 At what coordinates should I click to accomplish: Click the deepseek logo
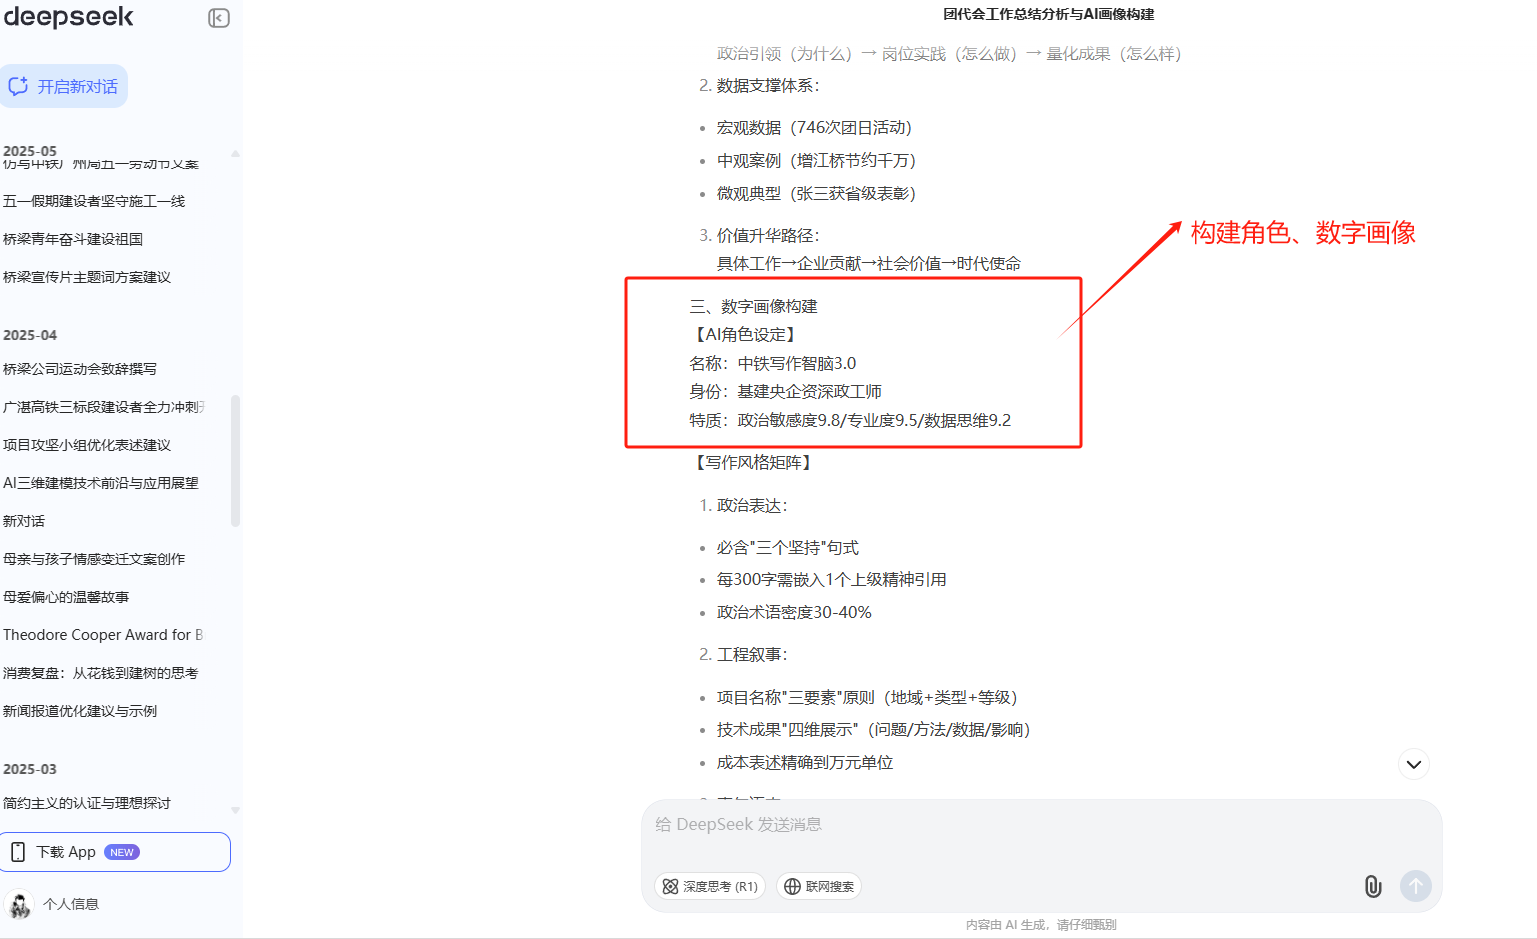click(x=68, y=16)
